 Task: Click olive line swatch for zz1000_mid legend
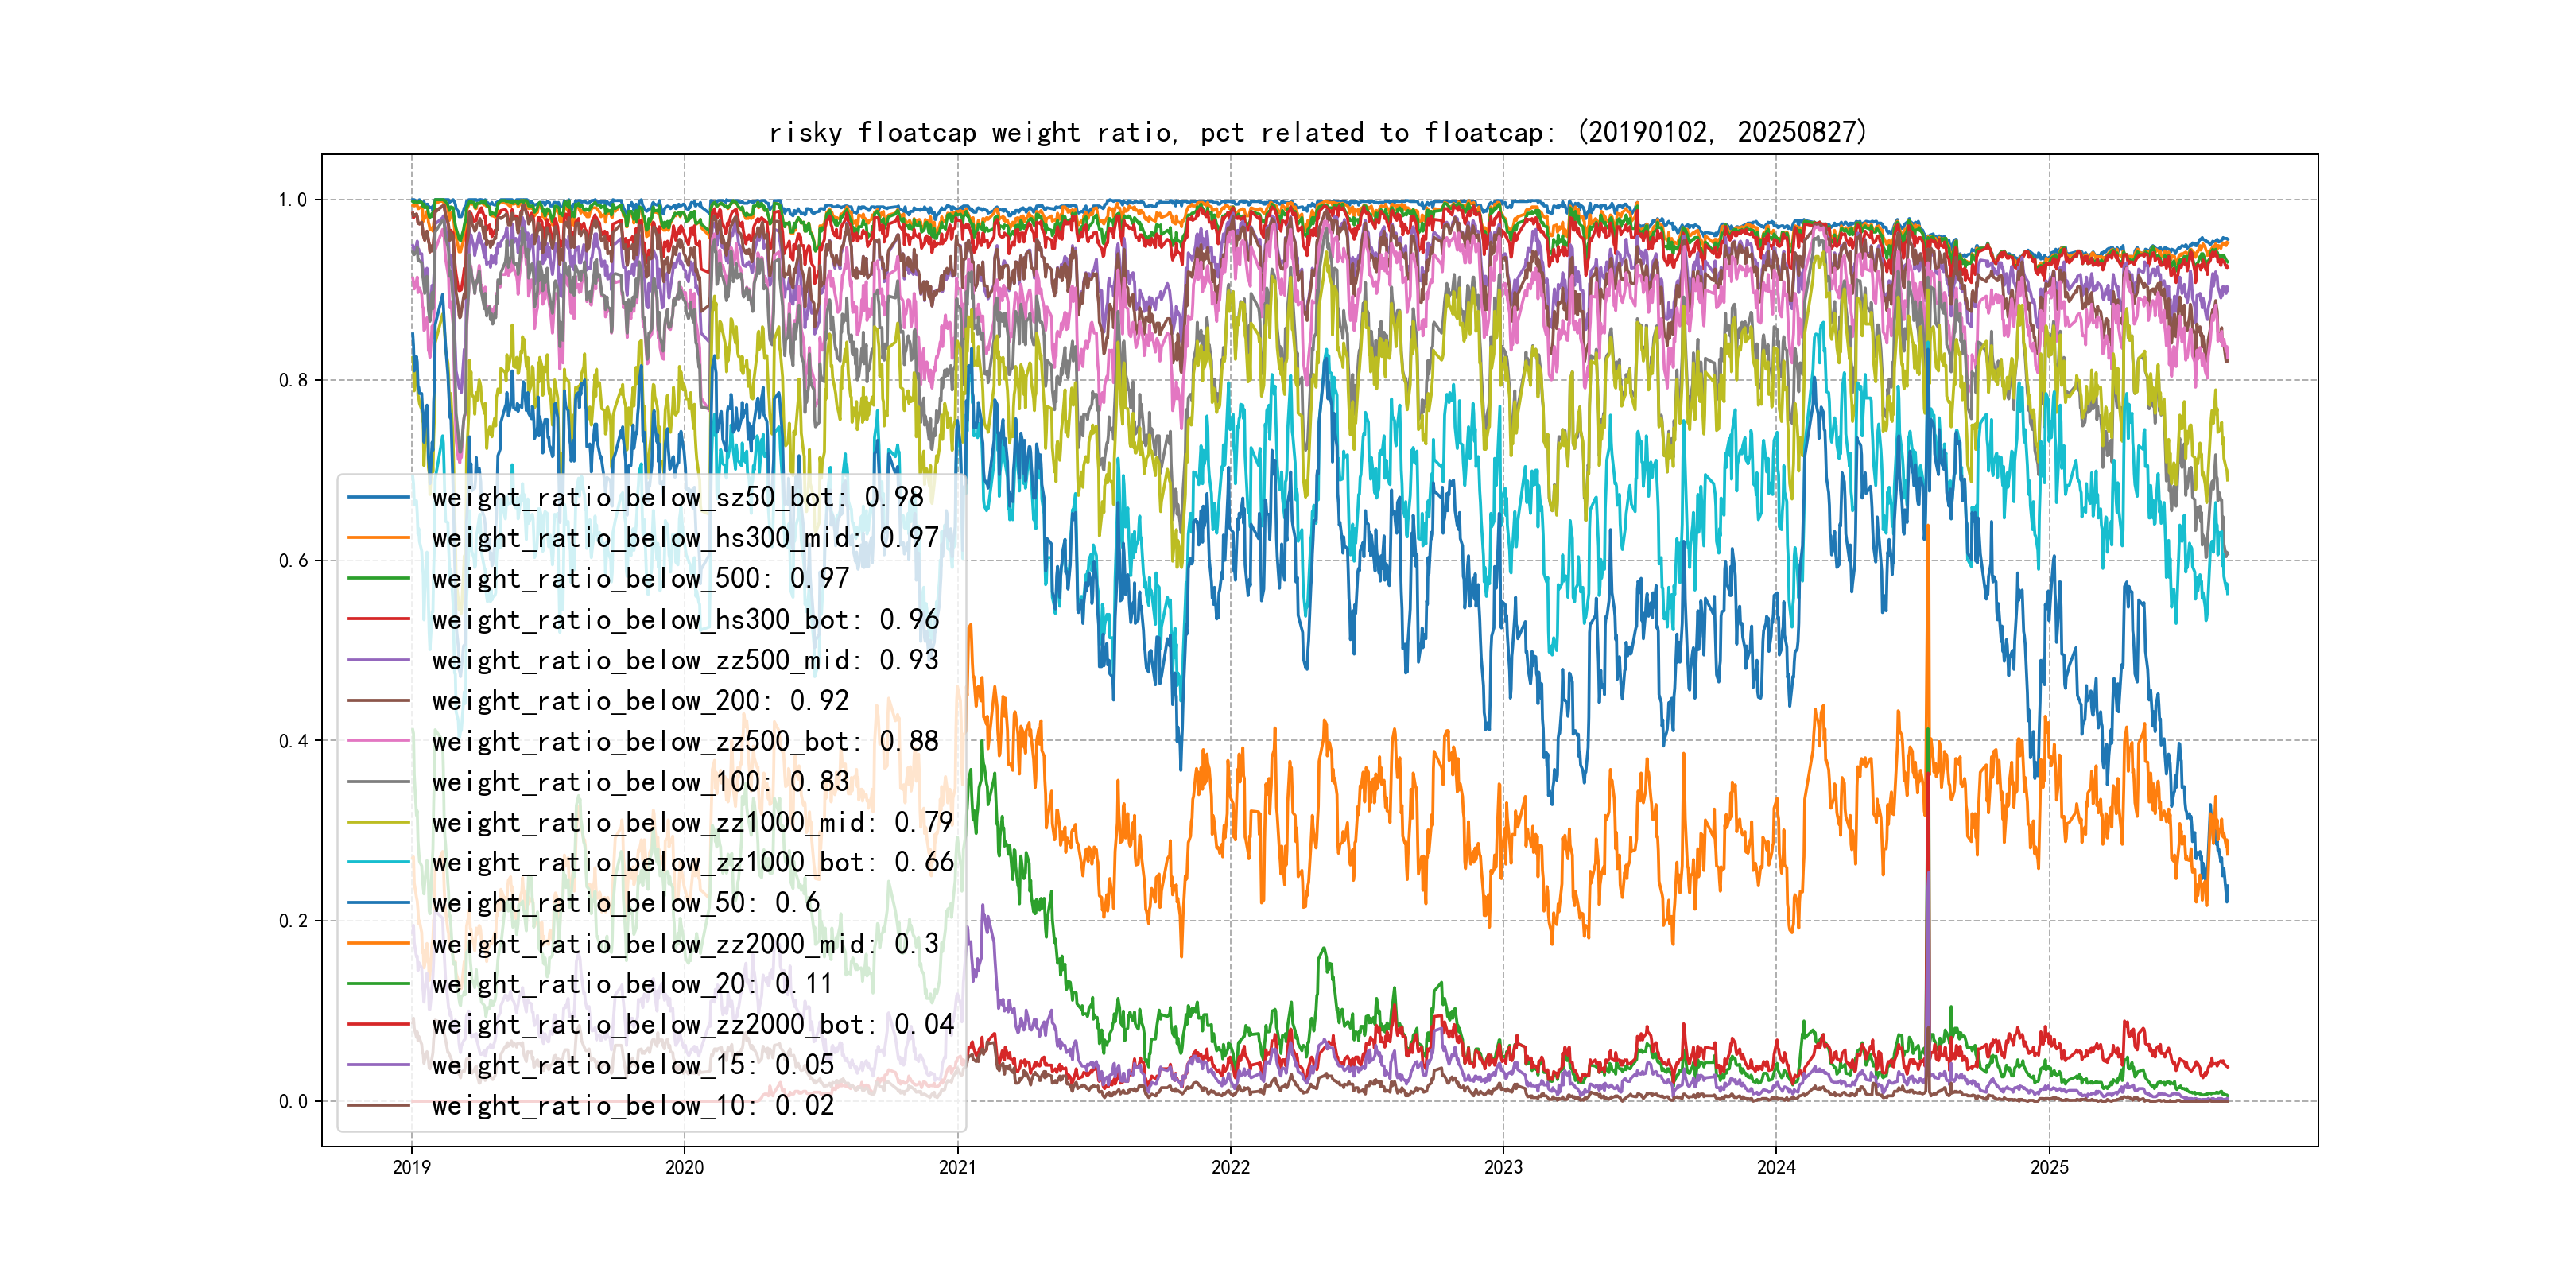378,822
